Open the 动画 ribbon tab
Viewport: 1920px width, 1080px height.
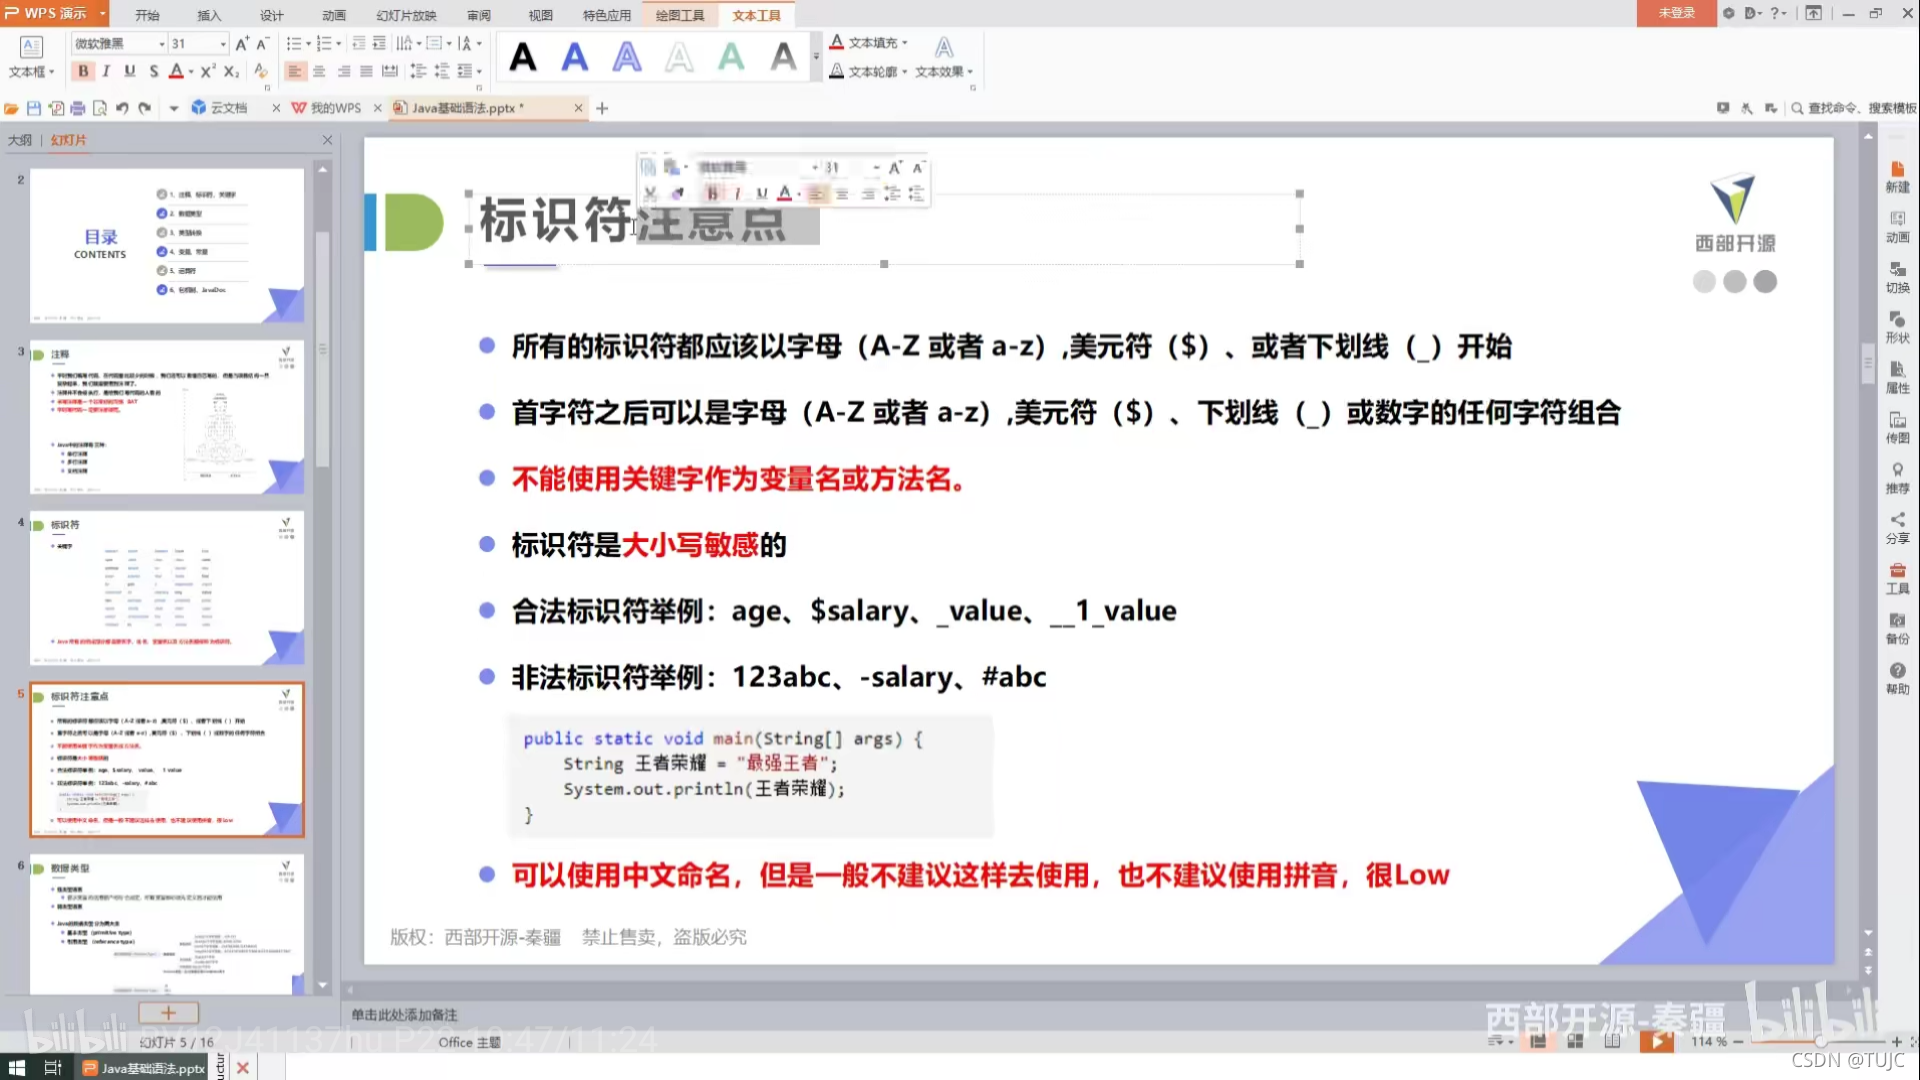point(334,15)
